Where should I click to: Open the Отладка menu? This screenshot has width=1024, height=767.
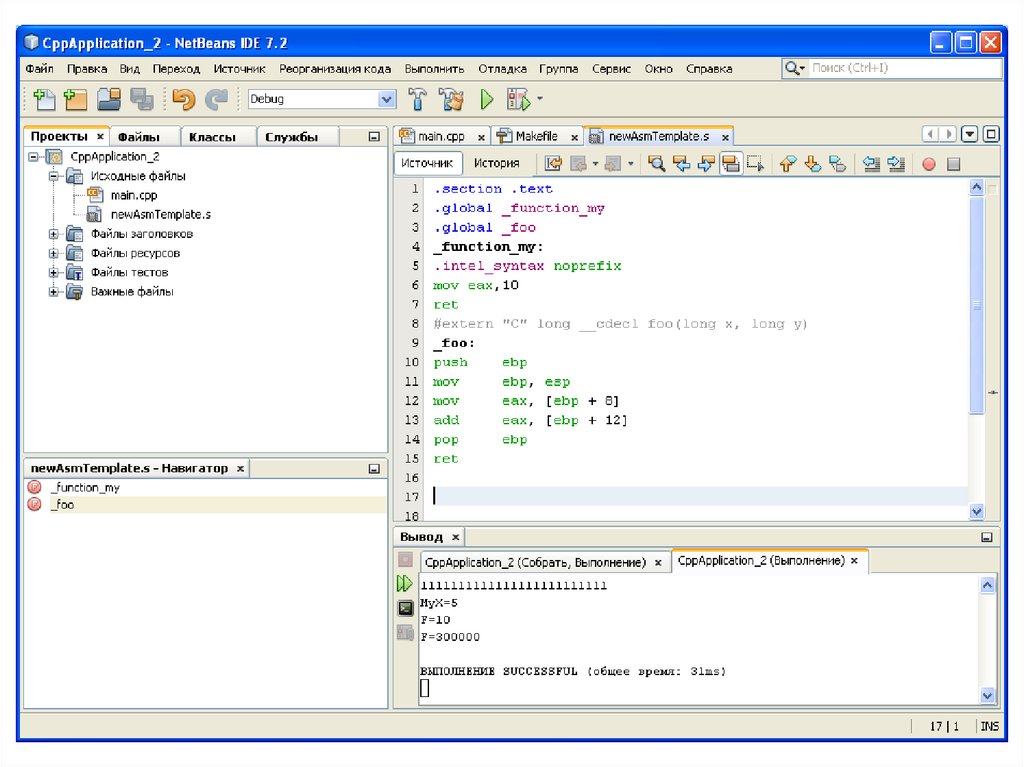[x=502, y=69]
